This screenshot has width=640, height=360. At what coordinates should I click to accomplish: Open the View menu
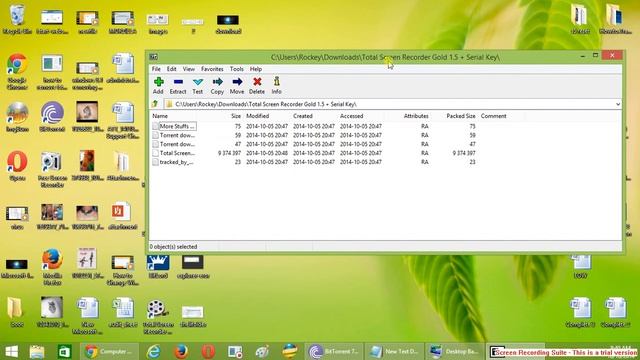(x=189, y=69)
